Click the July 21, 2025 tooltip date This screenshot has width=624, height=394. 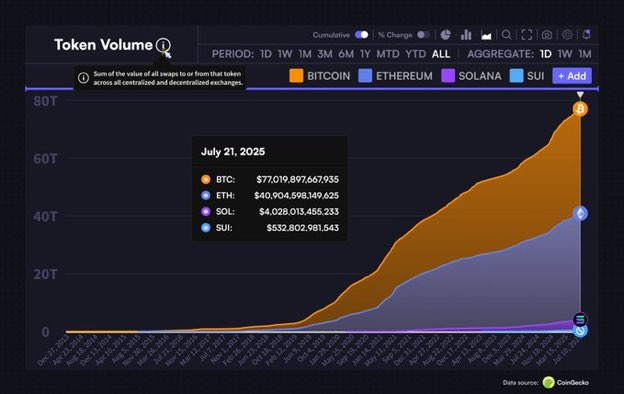[233, 152]
